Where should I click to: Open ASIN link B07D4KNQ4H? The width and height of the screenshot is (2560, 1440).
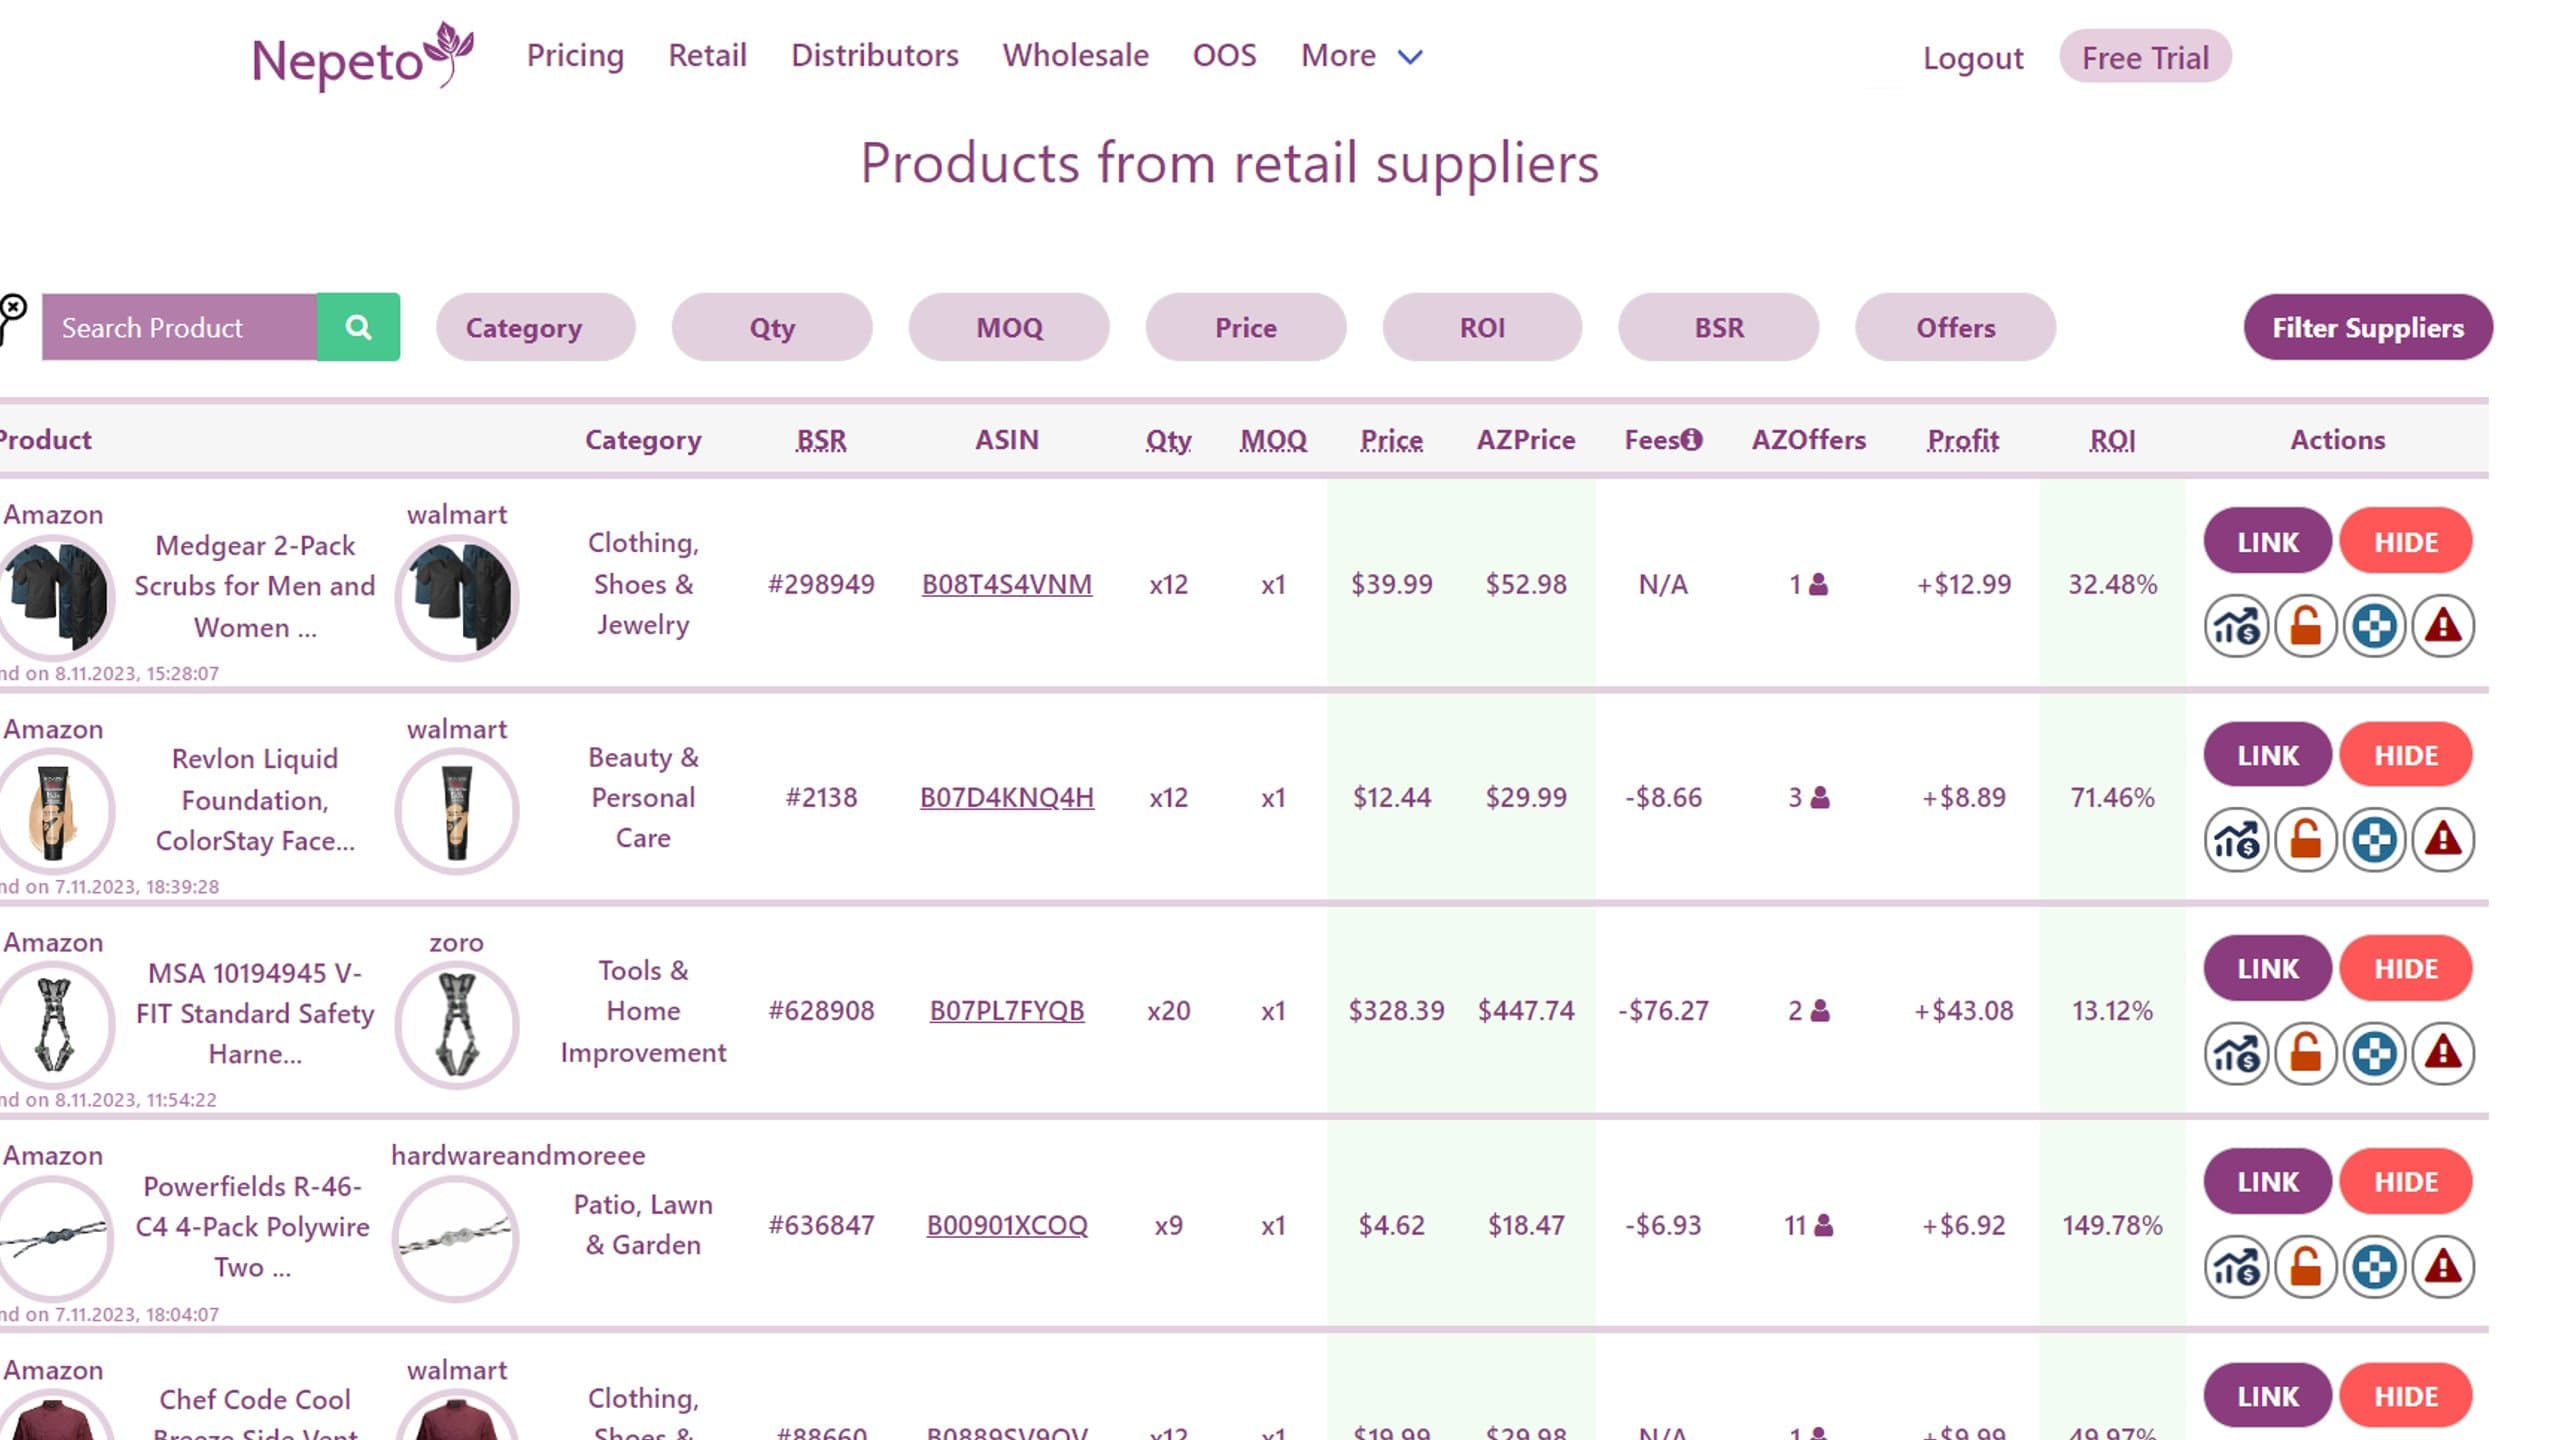(1007, 797)
